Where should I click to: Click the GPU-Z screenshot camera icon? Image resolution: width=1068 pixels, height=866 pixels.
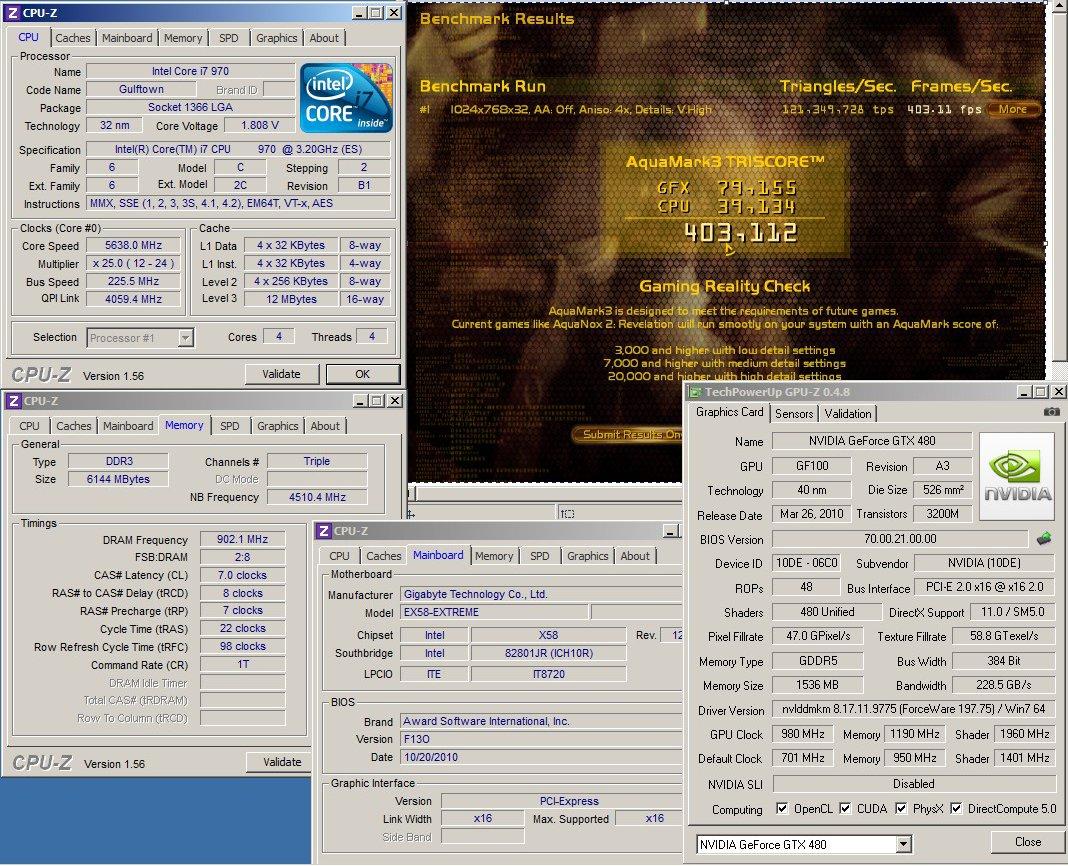(1052, 412)
